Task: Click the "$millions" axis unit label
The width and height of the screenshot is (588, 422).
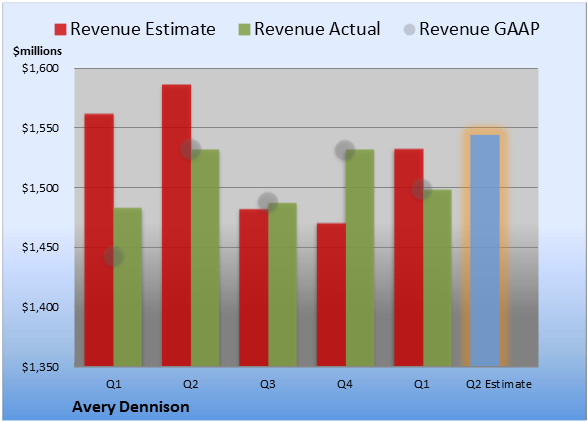Action: [38, 51]
